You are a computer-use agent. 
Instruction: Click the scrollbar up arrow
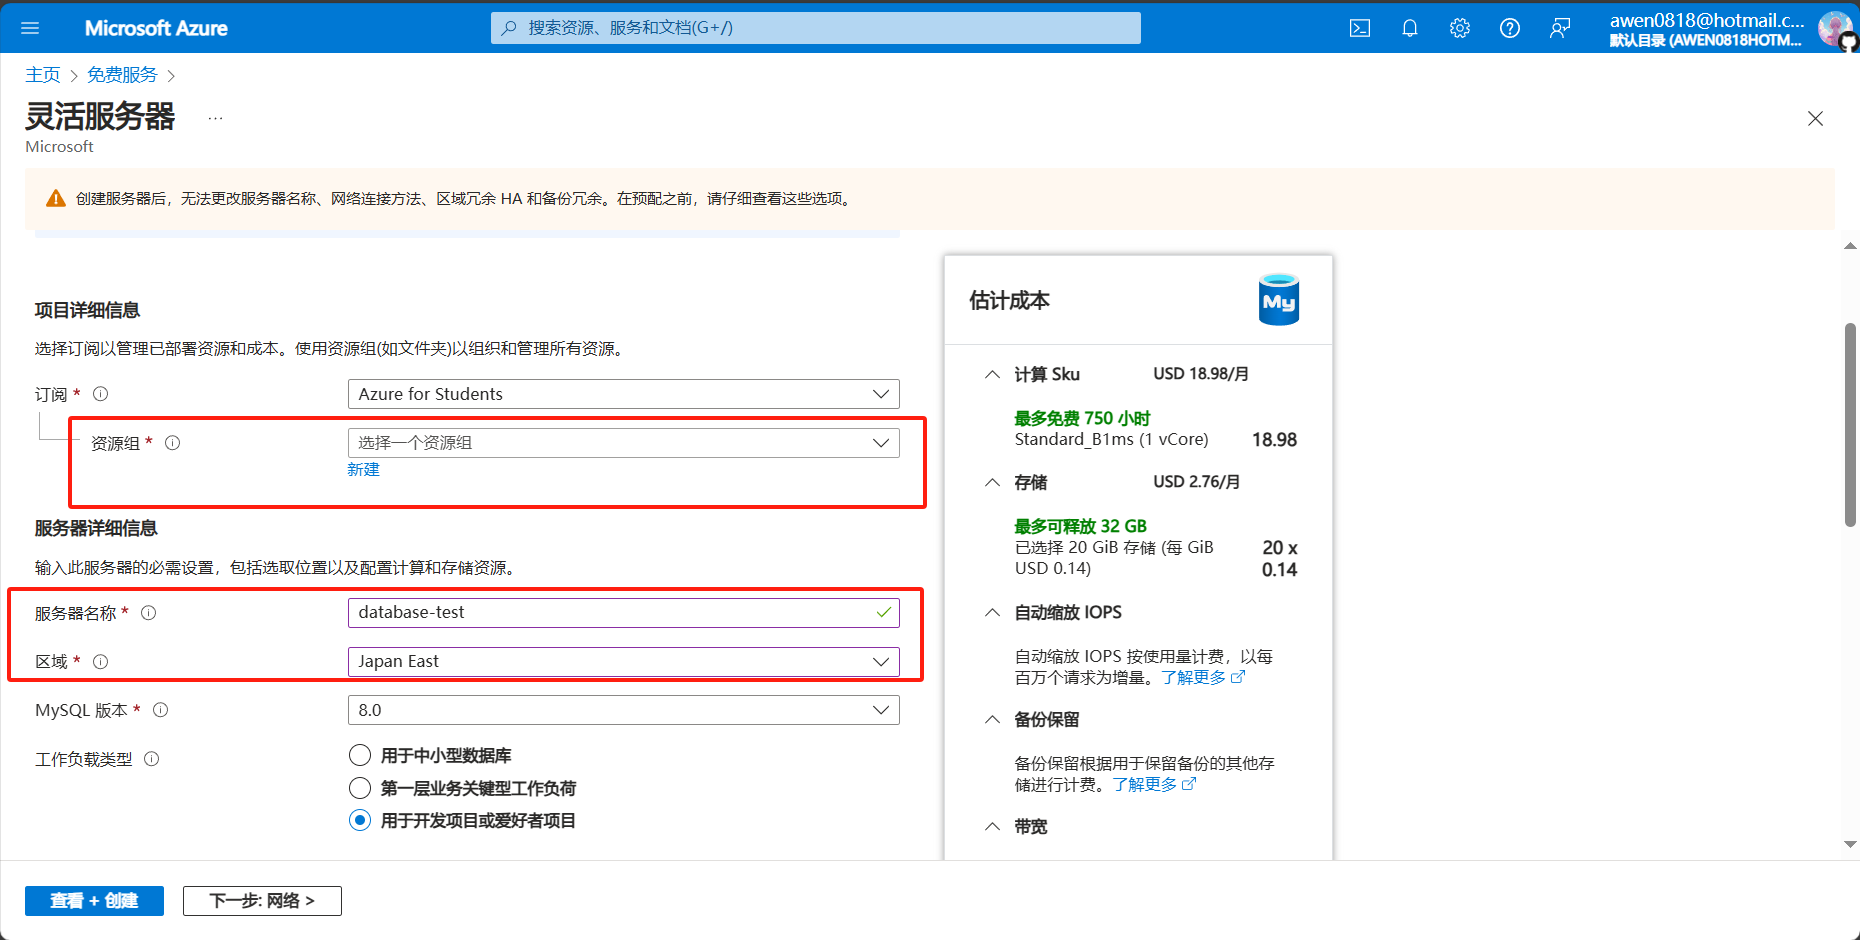1851,246
